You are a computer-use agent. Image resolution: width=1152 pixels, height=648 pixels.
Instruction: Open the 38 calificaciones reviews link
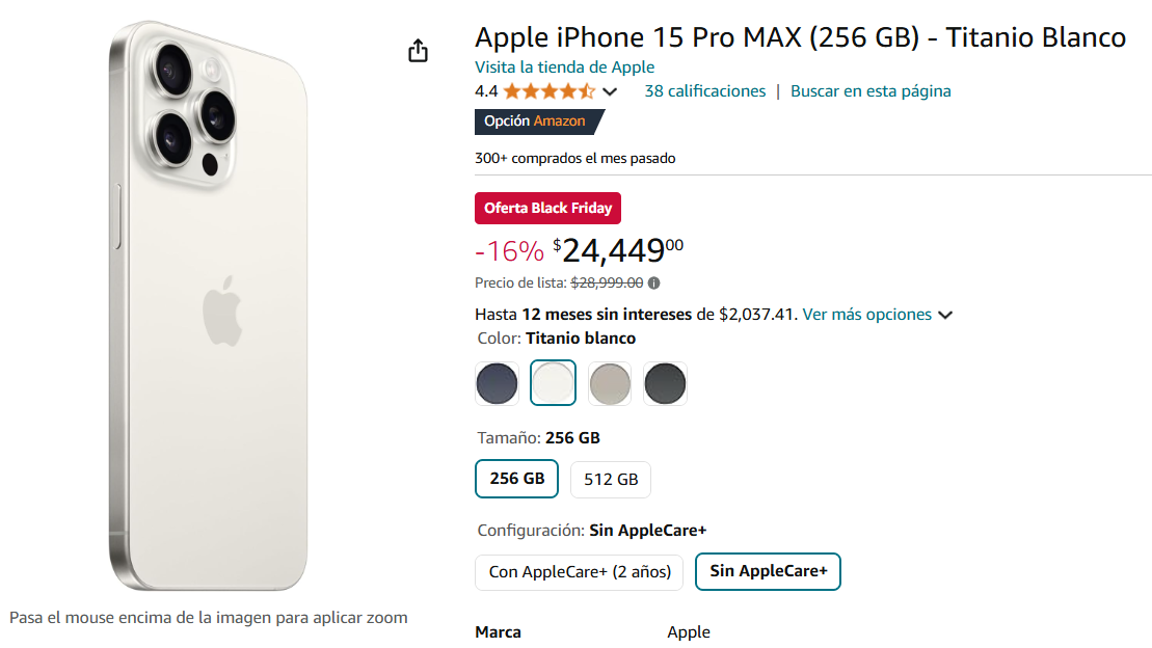pos(705,90)
